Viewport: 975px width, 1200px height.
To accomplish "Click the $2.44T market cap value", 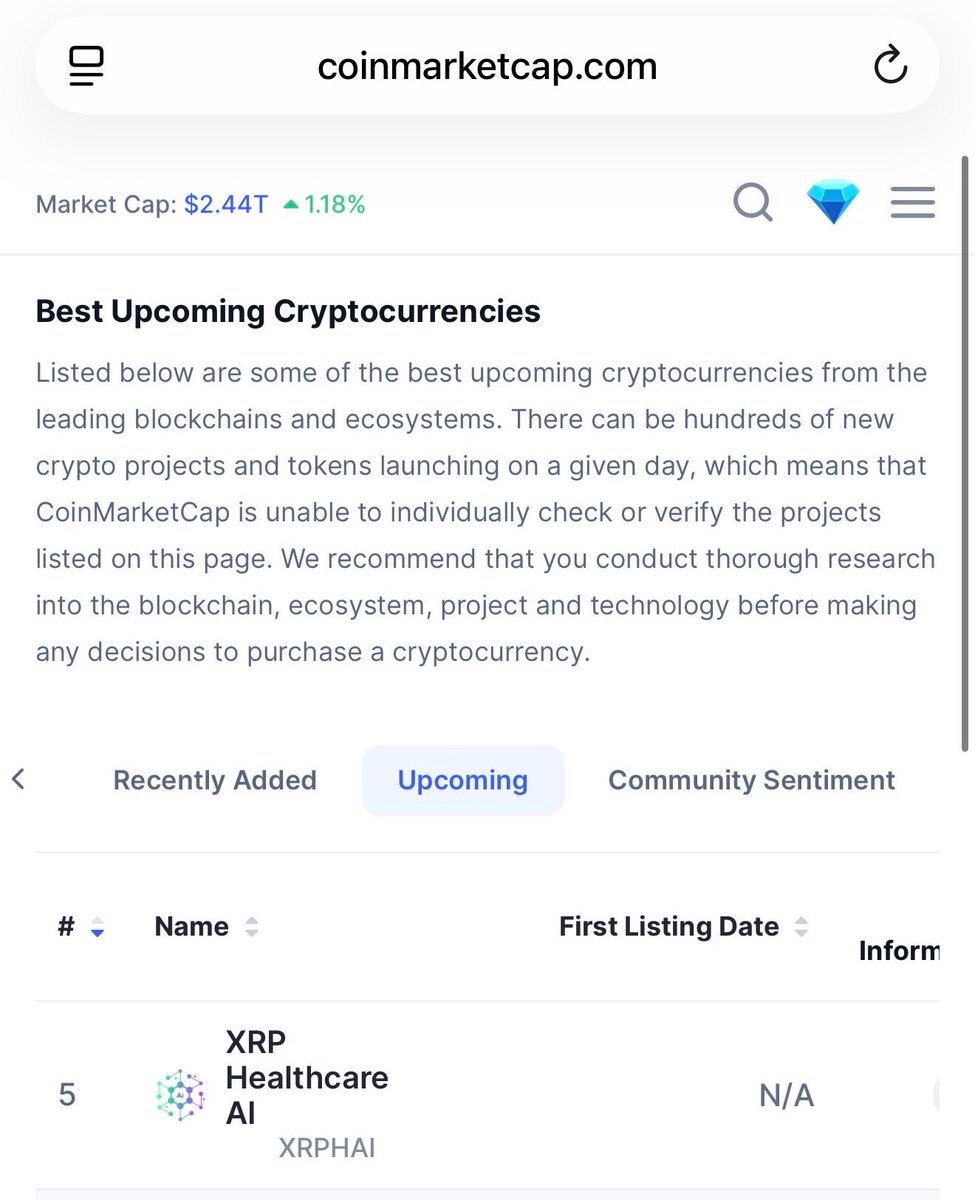I will pos(225,205).
